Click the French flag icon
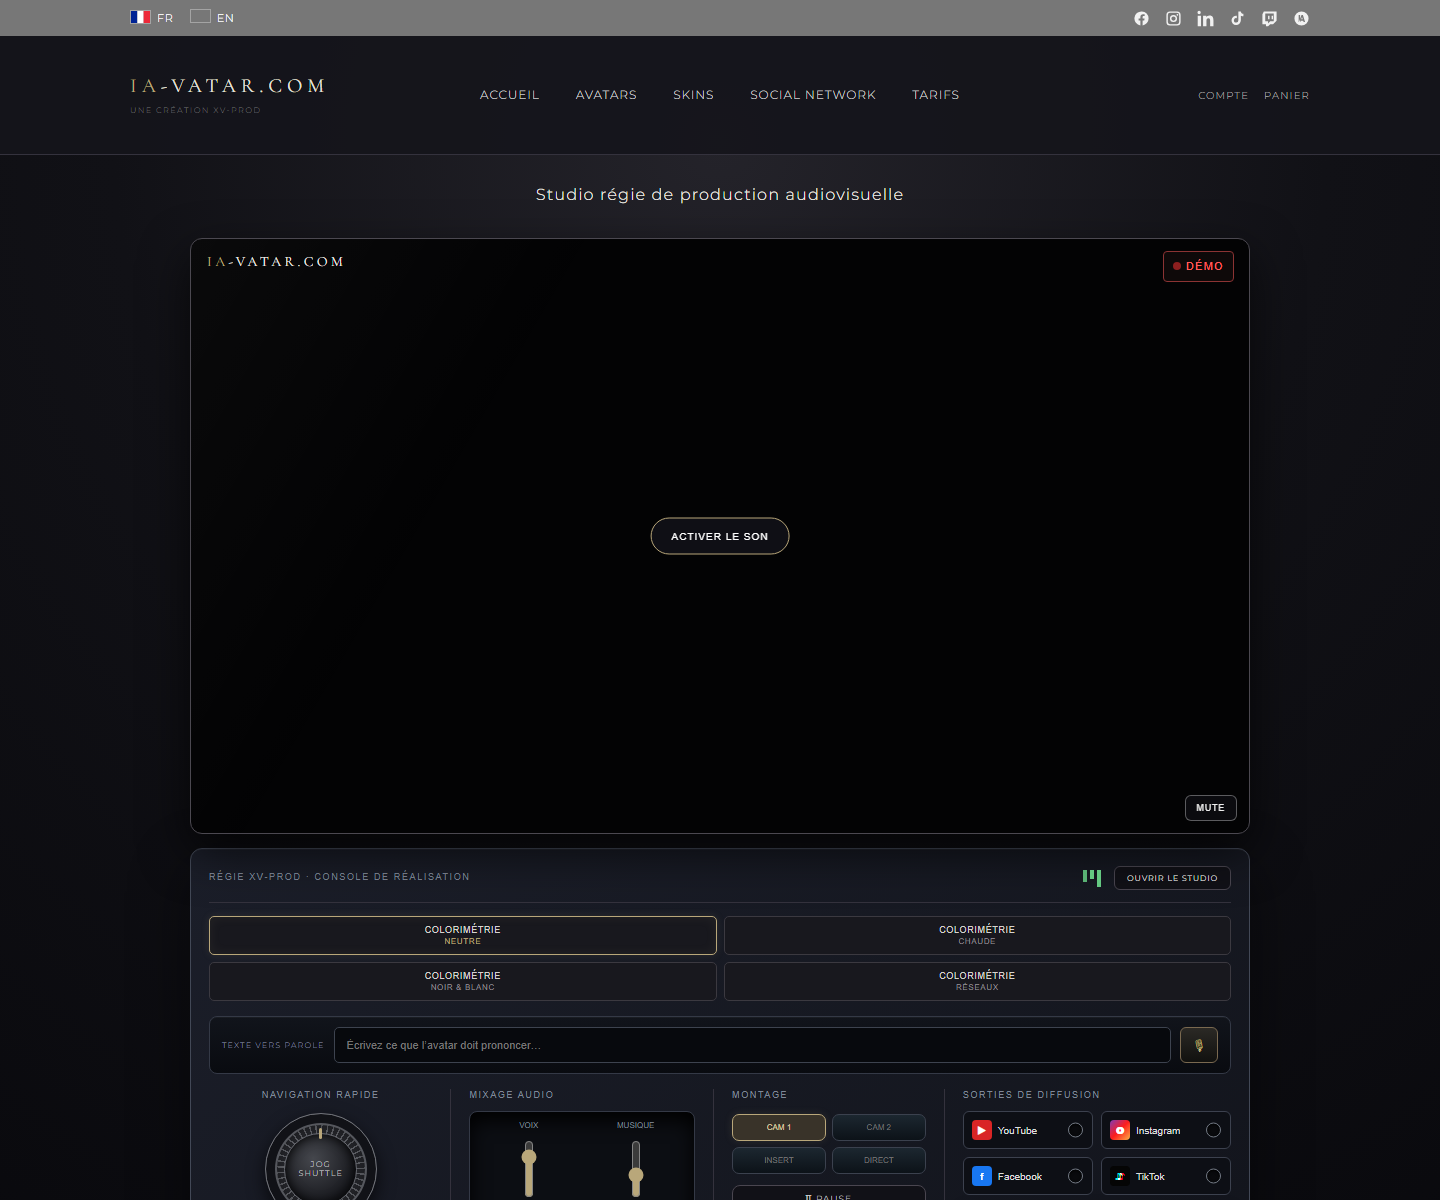1440x1200 pixels. coord(140,17)
